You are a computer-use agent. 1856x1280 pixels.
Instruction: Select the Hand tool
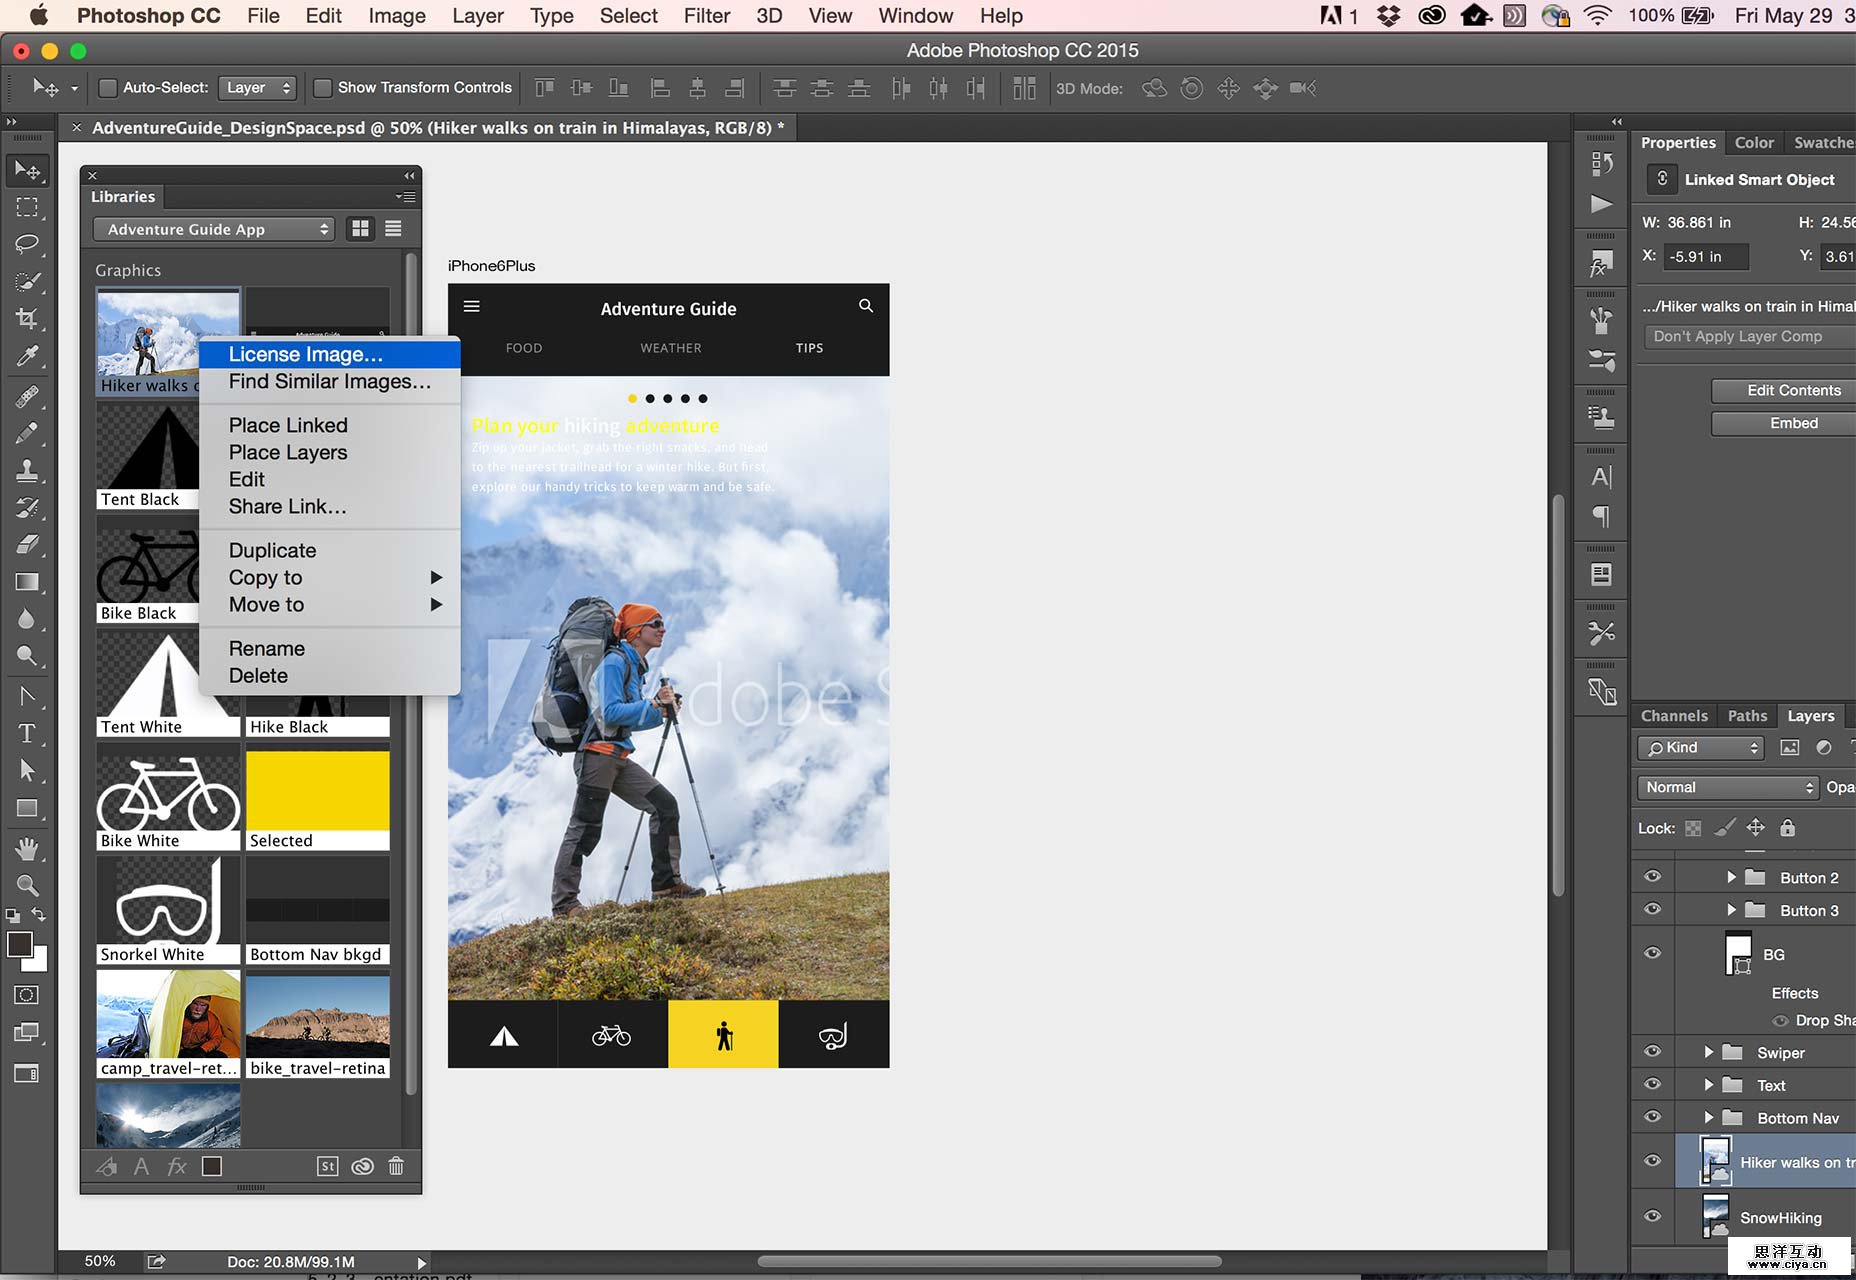(x=27, y=848)
